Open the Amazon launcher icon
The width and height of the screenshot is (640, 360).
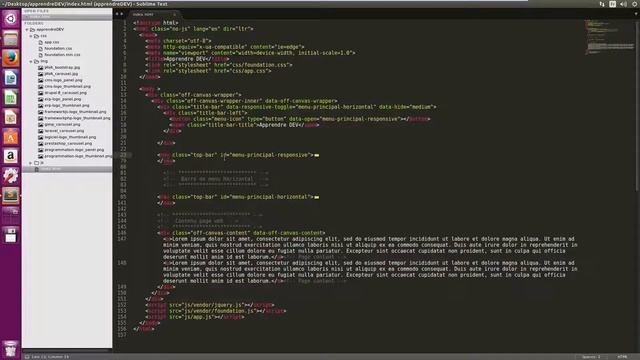[x=11, y=156]
